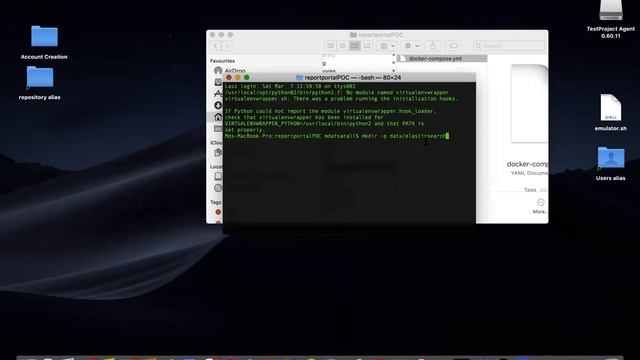Open the repository alias folder on desktop
The width and height of the screenshot is (640, 360).
[40, 77]
